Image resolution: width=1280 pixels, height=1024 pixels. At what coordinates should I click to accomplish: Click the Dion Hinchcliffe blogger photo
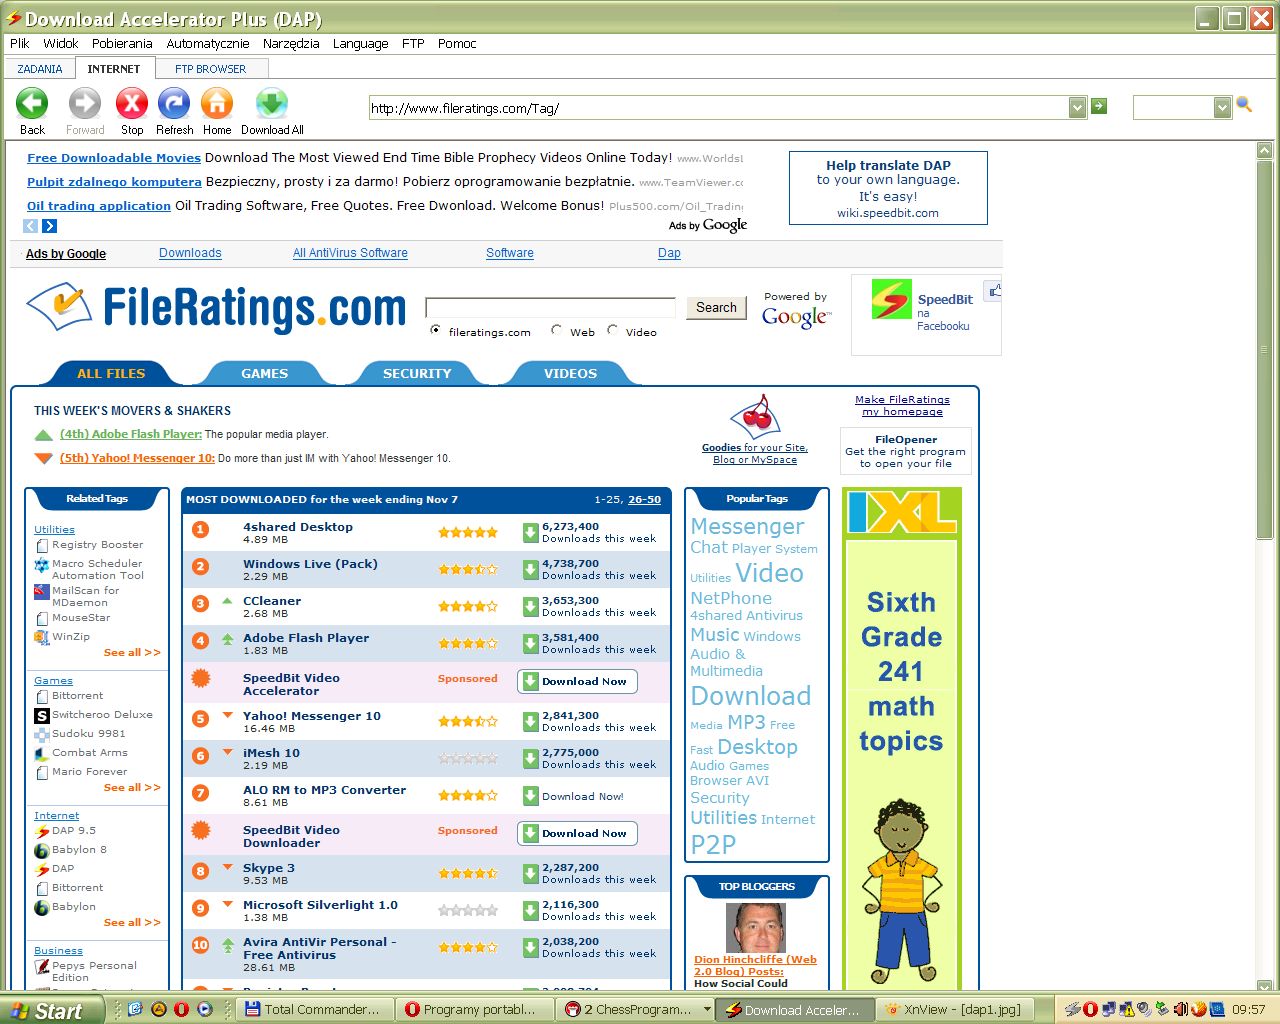click(x=755, y=927)
